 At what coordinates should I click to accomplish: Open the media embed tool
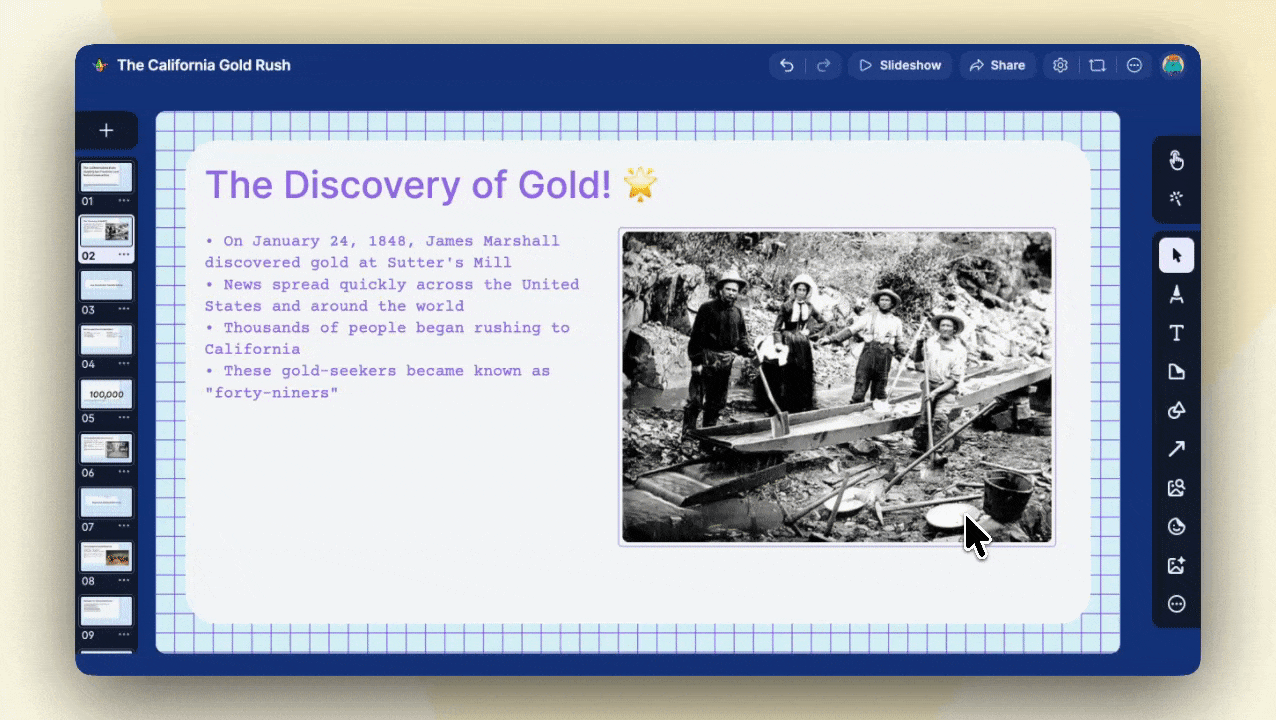click(x=1176, y=565)
